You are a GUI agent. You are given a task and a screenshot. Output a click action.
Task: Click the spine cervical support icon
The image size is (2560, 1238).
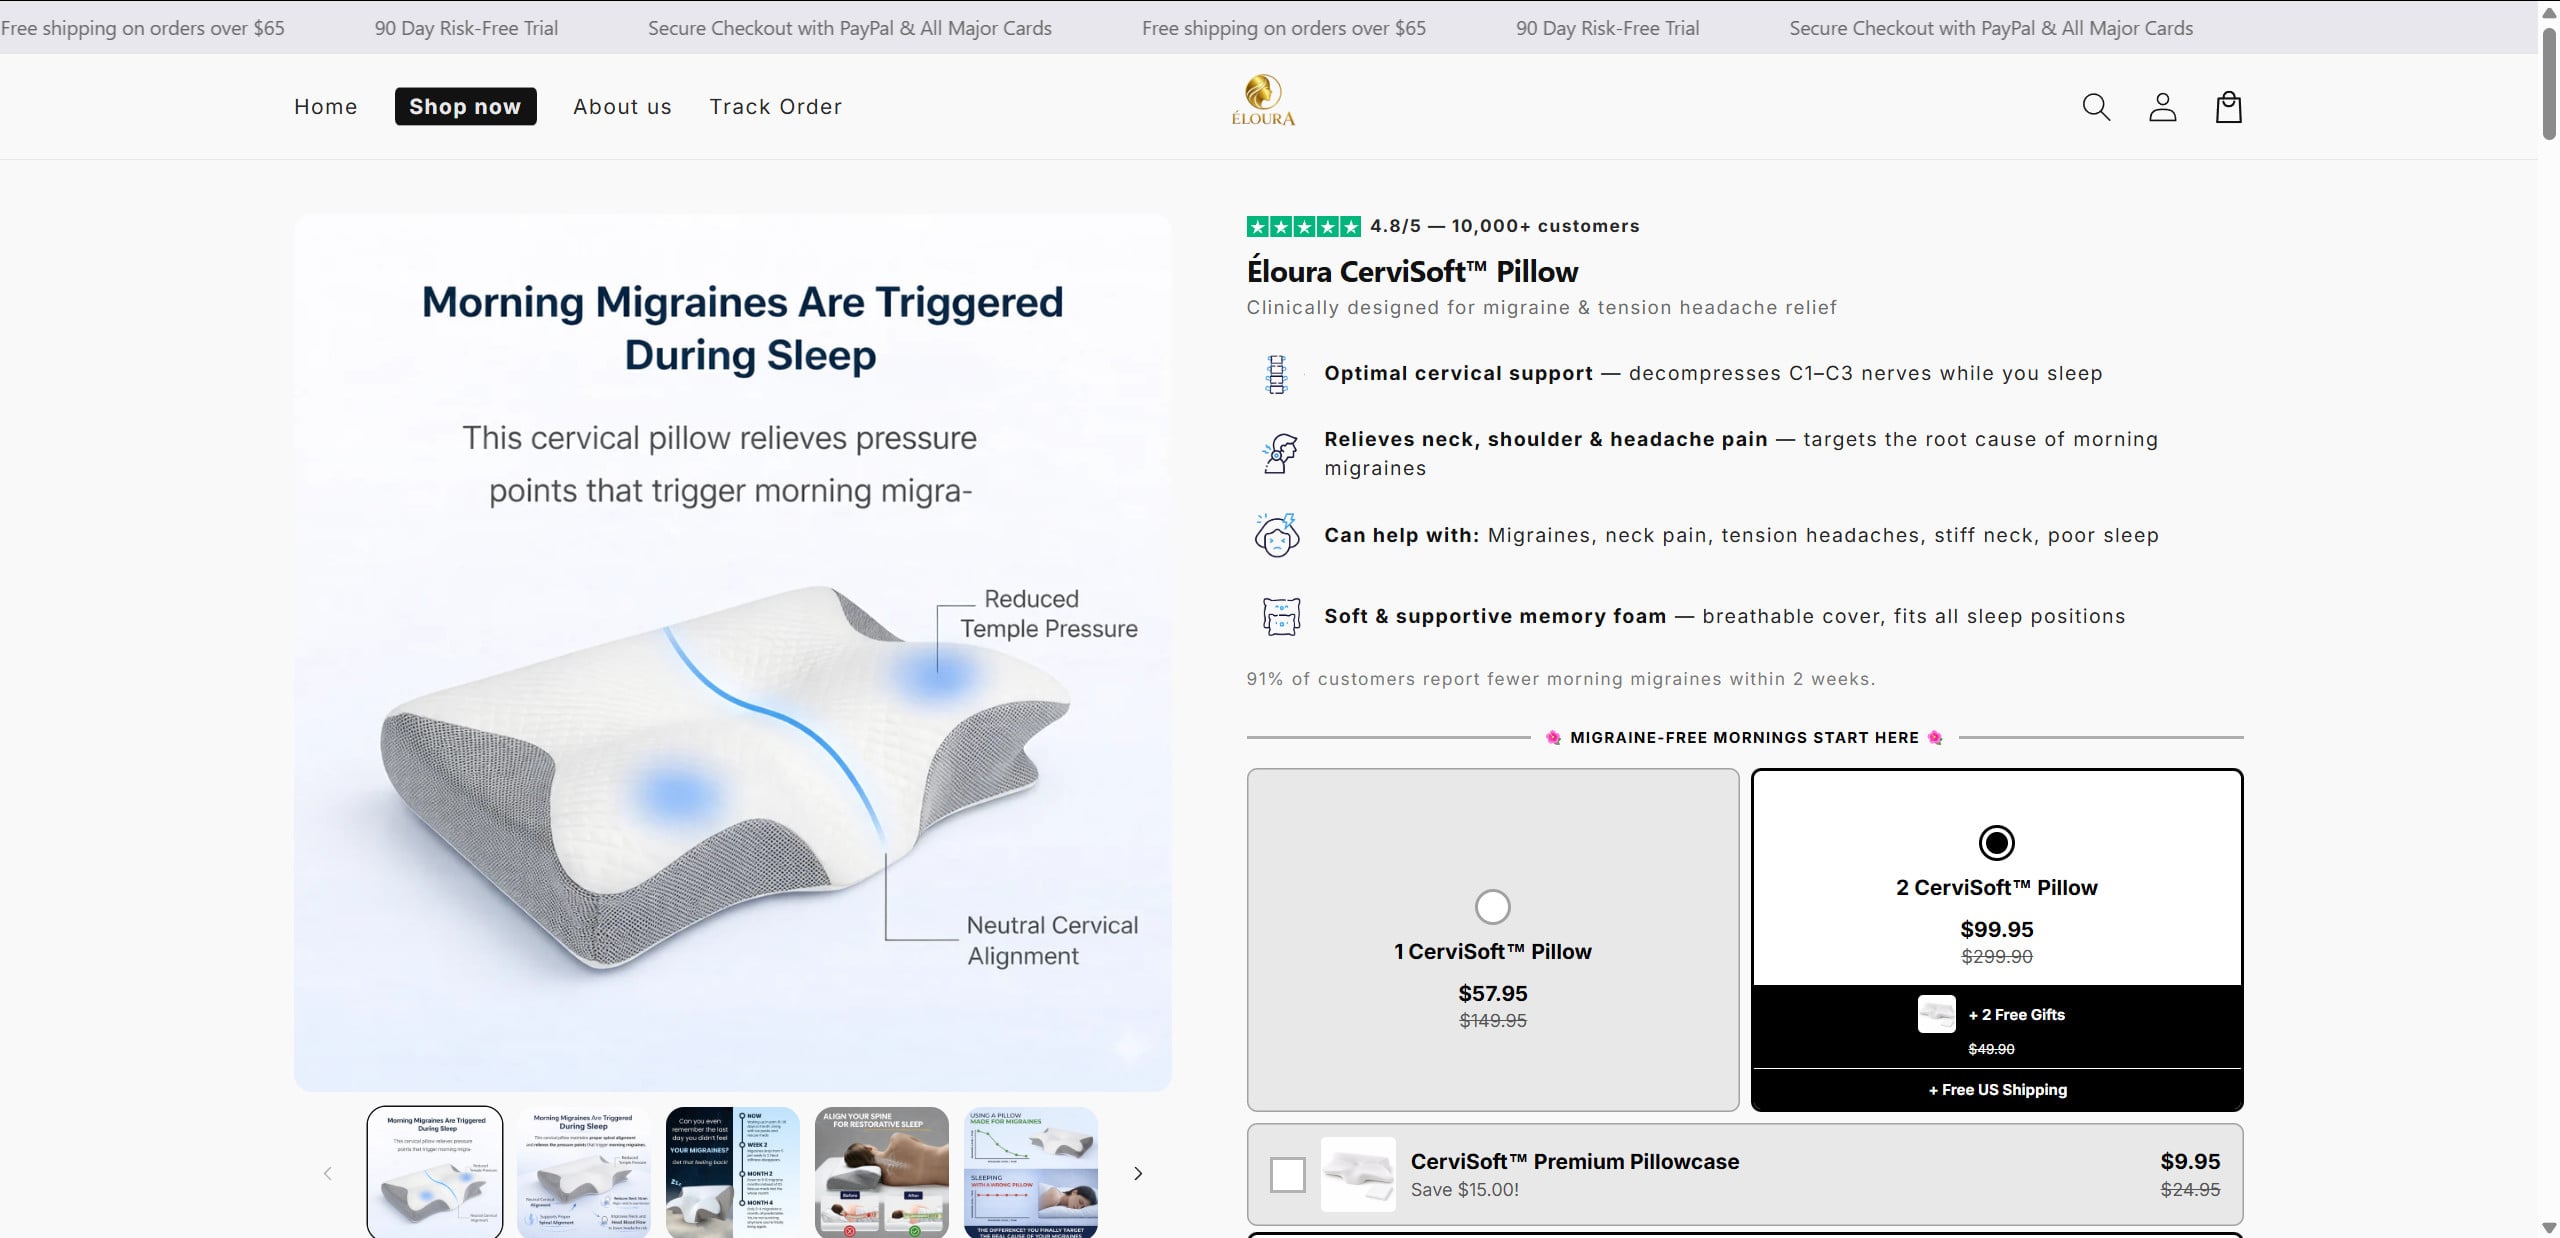click(x=1276, y=375)
